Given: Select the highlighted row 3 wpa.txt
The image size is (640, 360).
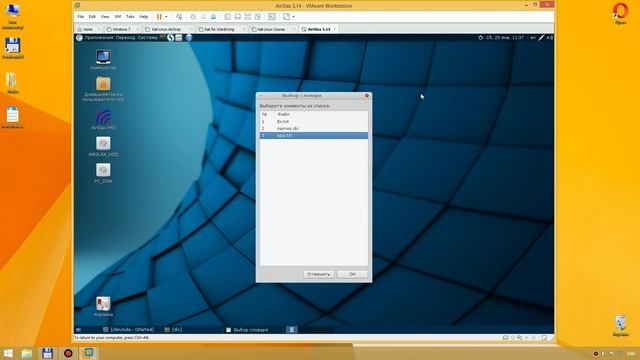Looking at the screenshot, I should point(314,136).
